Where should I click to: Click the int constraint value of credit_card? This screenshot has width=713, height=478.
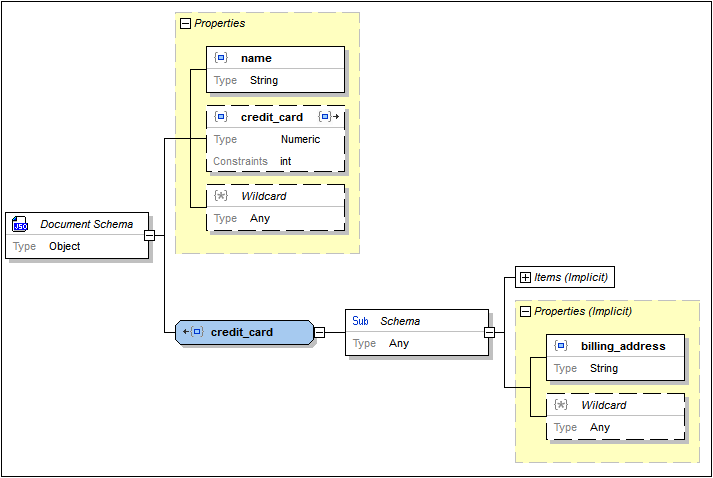[x=286, y=161]
